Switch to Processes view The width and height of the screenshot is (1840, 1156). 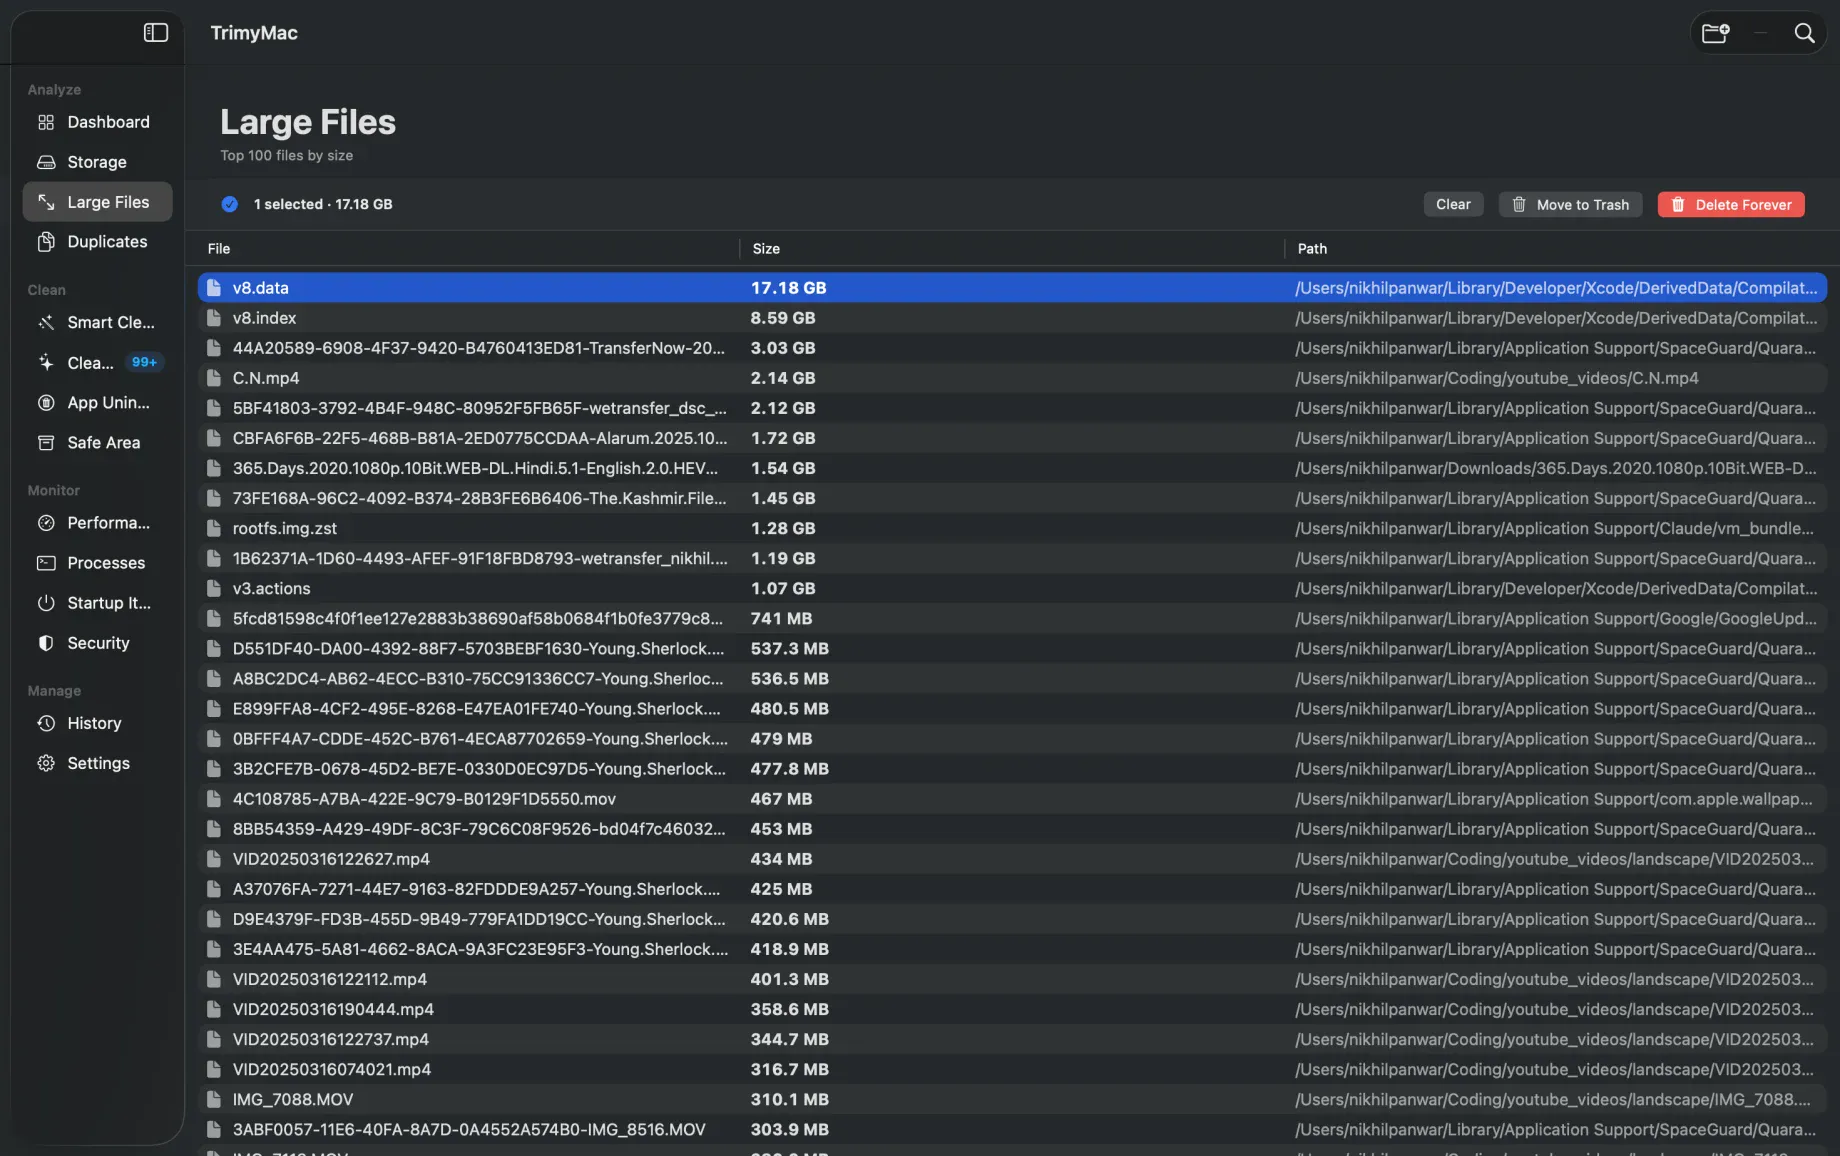point(98,563)
